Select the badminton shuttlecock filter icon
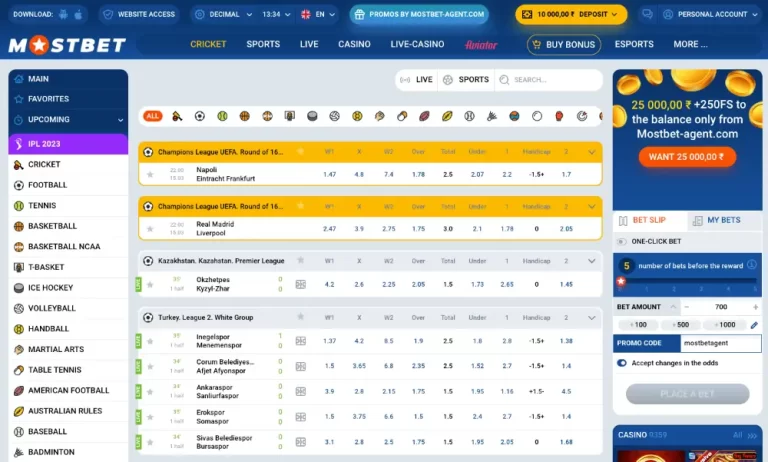This screenshot has height=462, width=768. coord(492,116)
